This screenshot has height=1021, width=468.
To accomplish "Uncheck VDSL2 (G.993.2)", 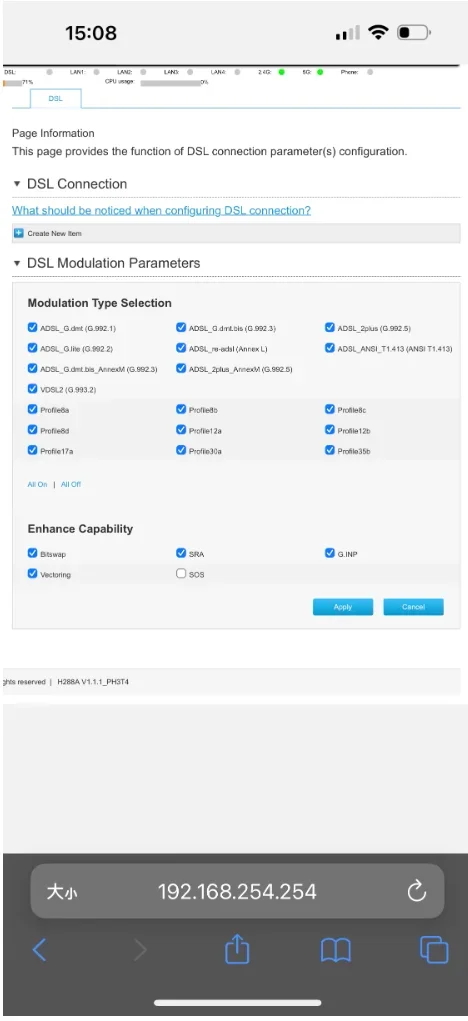I will (33, 389).
